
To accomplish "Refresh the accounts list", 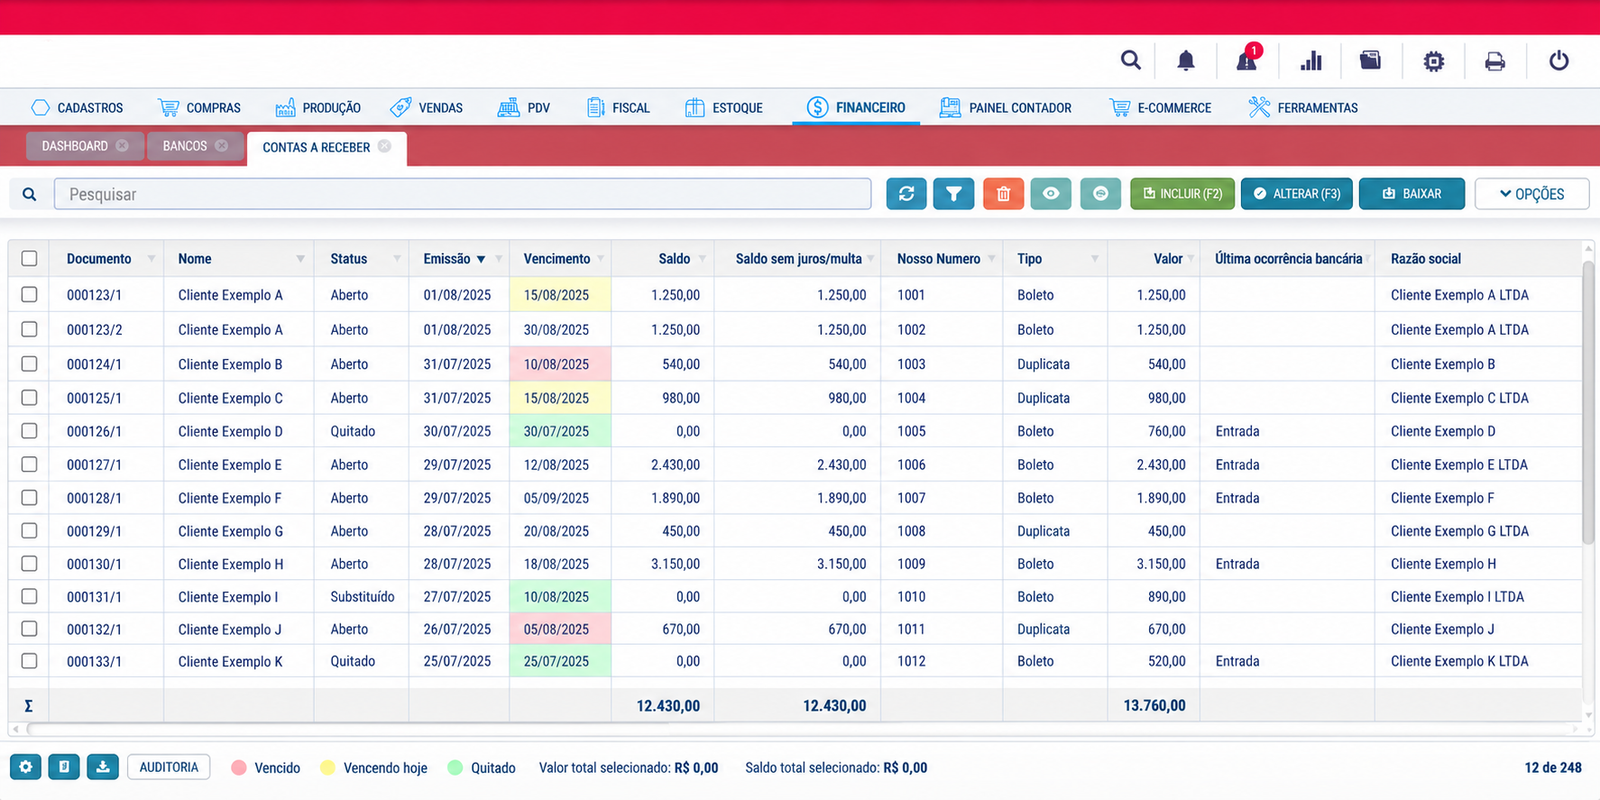I will point(906,194).
